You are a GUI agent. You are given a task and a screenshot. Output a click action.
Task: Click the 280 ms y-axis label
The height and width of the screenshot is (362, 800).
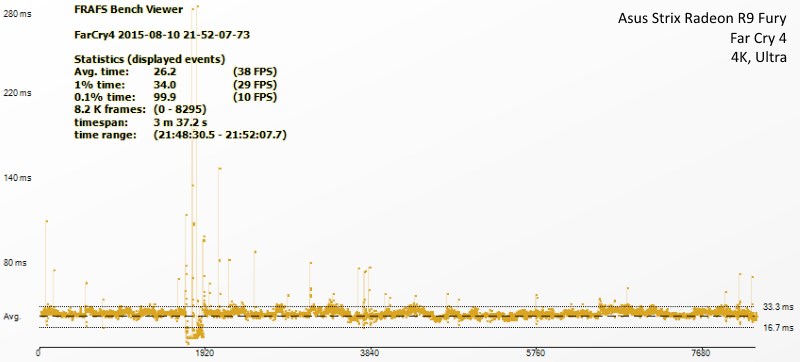pyautogui.click(x=17, y=14)
